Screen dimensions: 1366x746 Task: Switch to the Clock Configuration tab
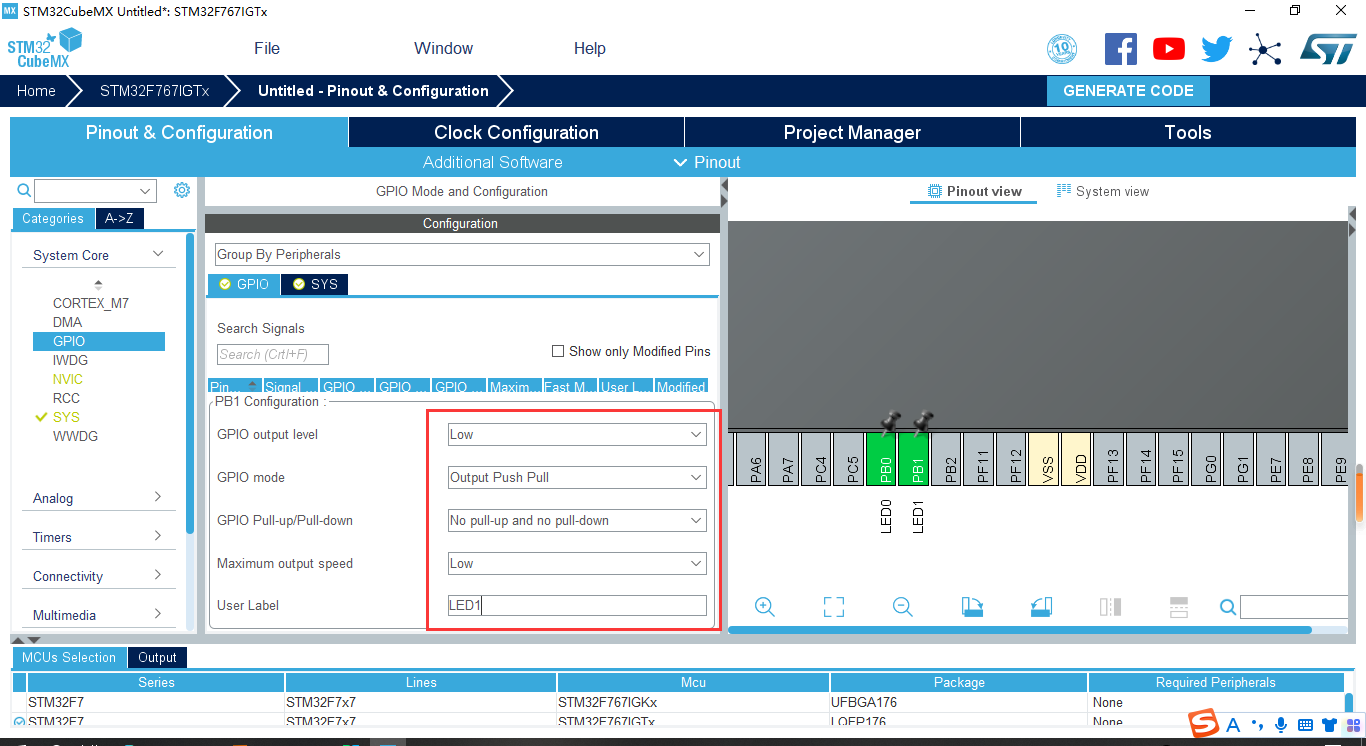coord(516,132)
